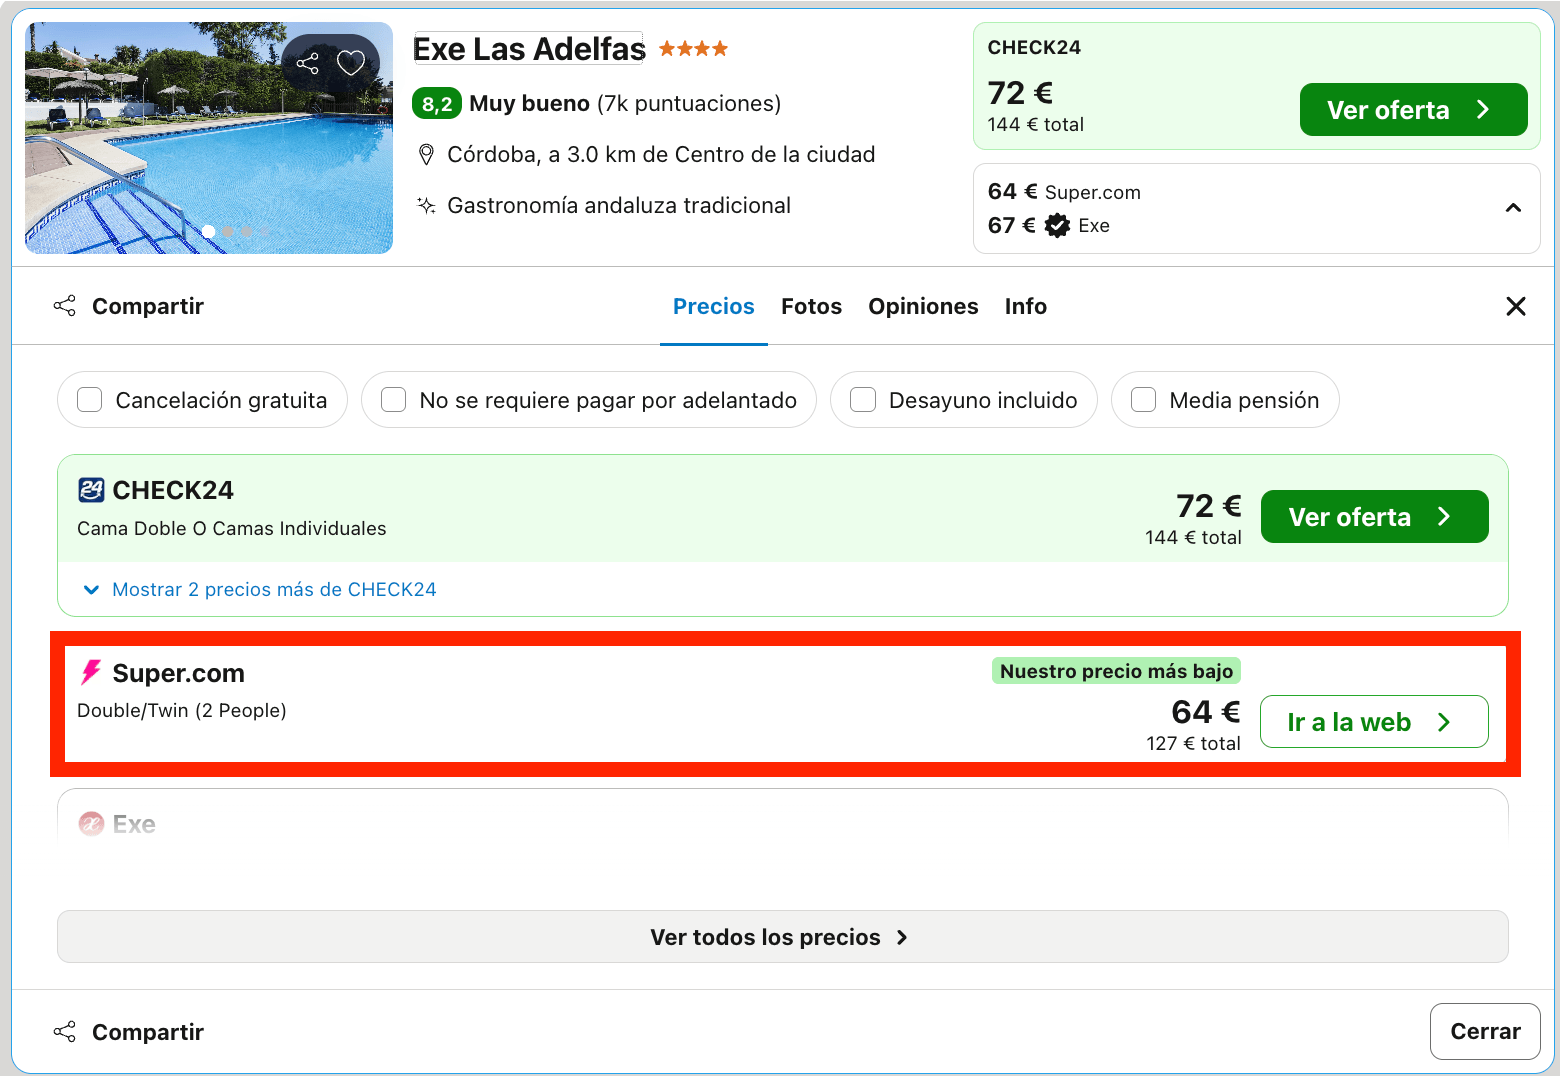The image size is (1560, 1076).
Task: Open Ver todos los precios
Action: pos(783,937)
